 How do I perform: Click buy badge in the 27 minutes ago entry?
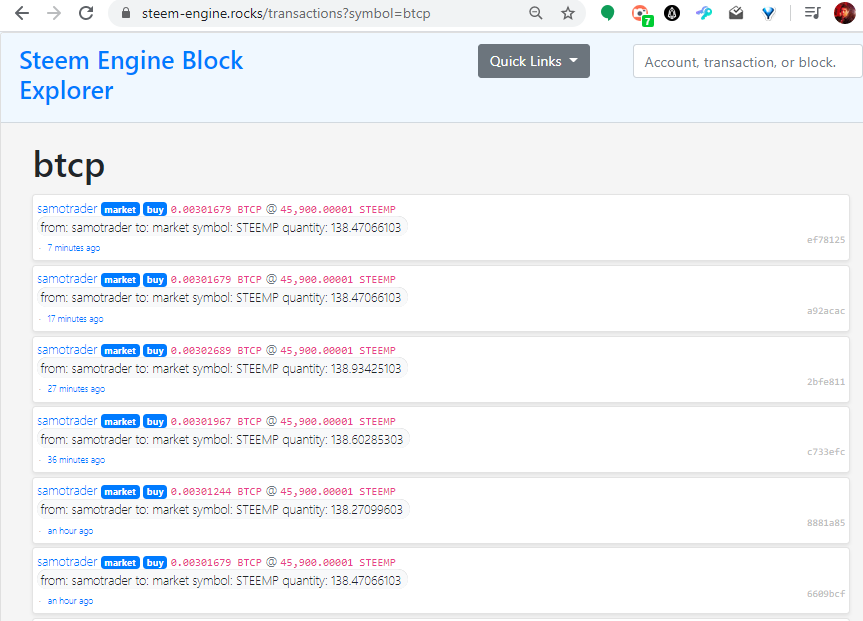(155, 351)
